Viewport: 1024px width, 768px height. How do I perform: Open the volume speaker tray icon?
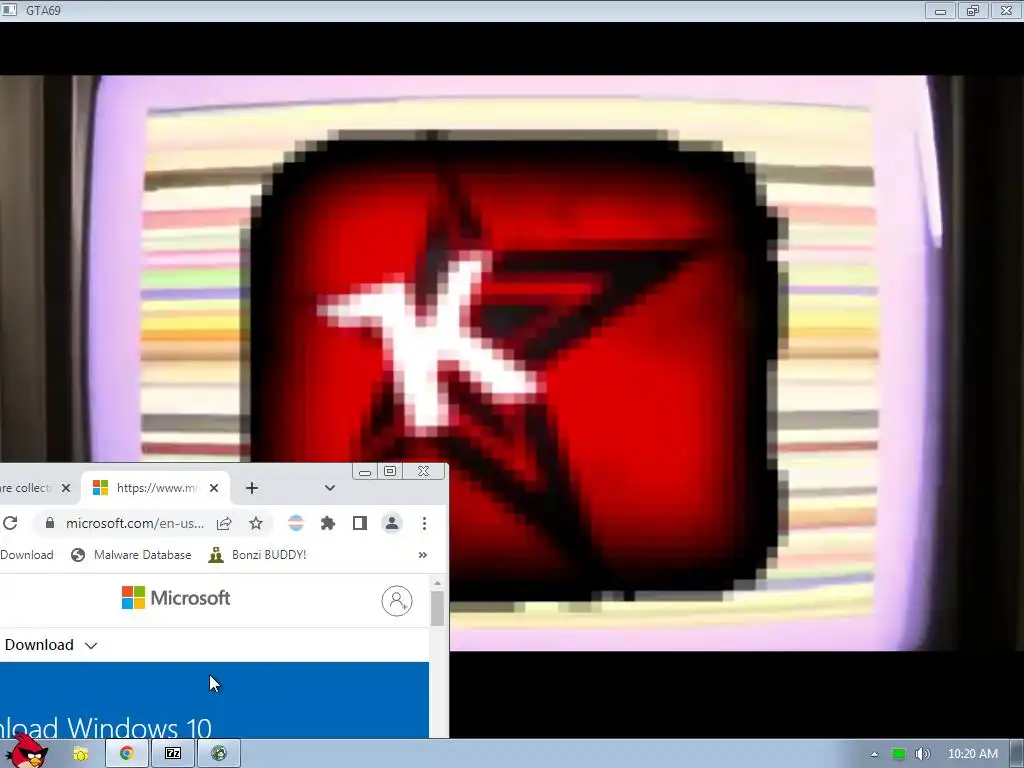pos(922,754)
